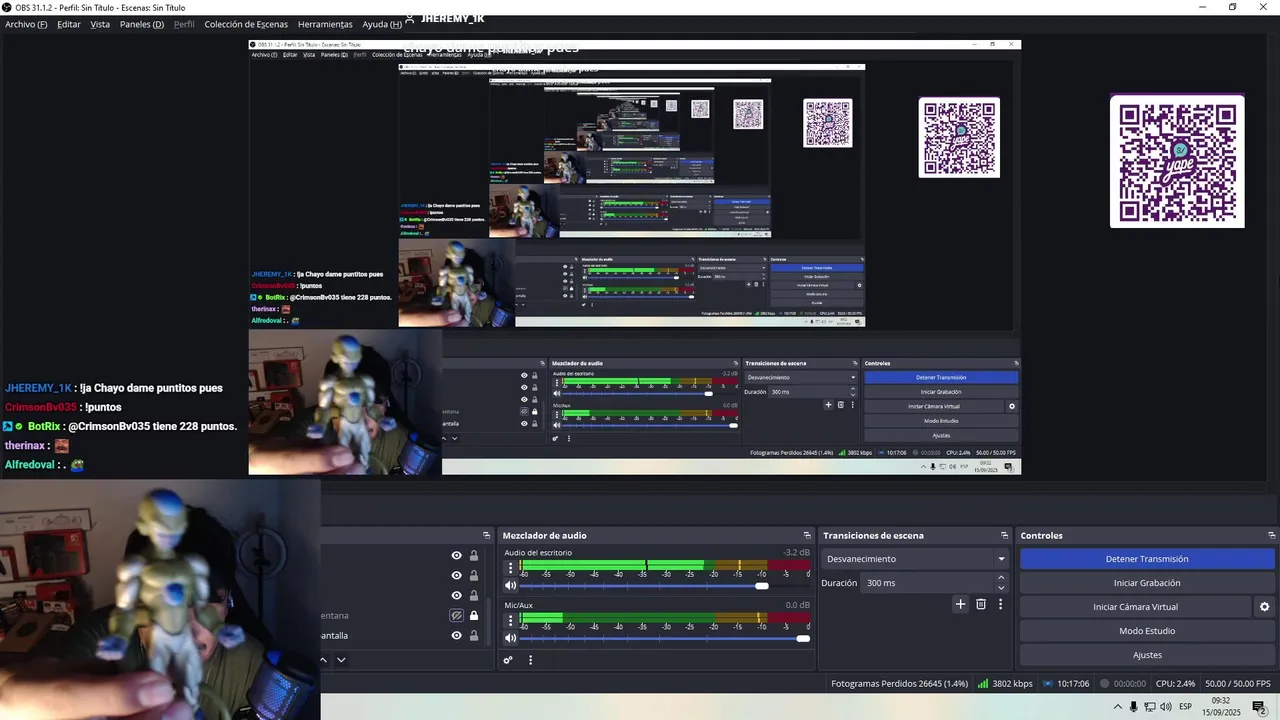Open transition properties three-dot menu
1280x720 pixels.
1000,604
